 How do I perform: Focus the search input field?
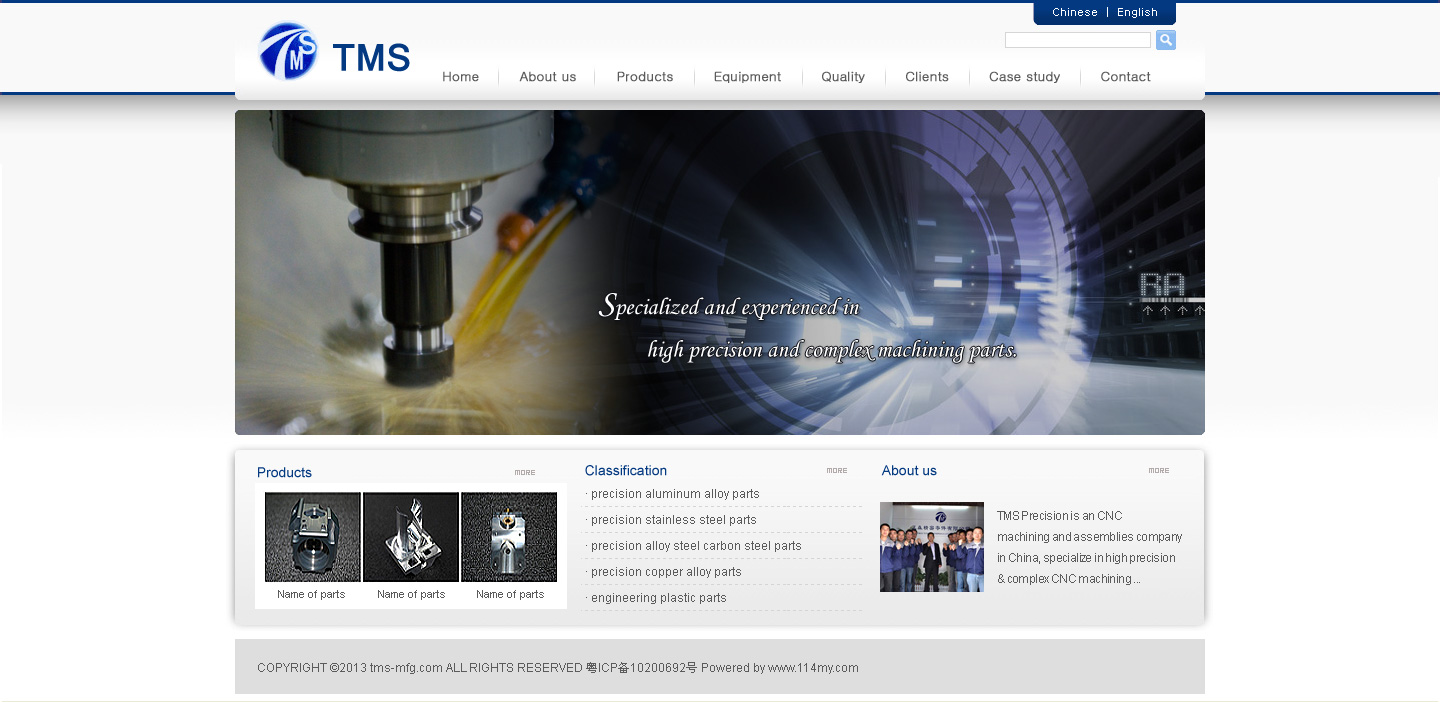[1077, 40]
